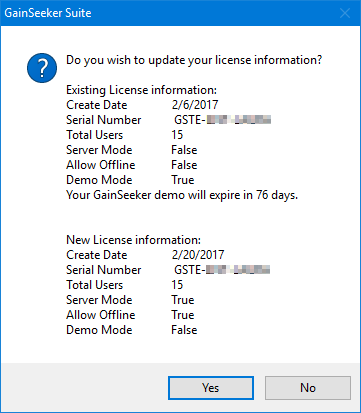Click Total Users value under Existing License

pos(177,135)
